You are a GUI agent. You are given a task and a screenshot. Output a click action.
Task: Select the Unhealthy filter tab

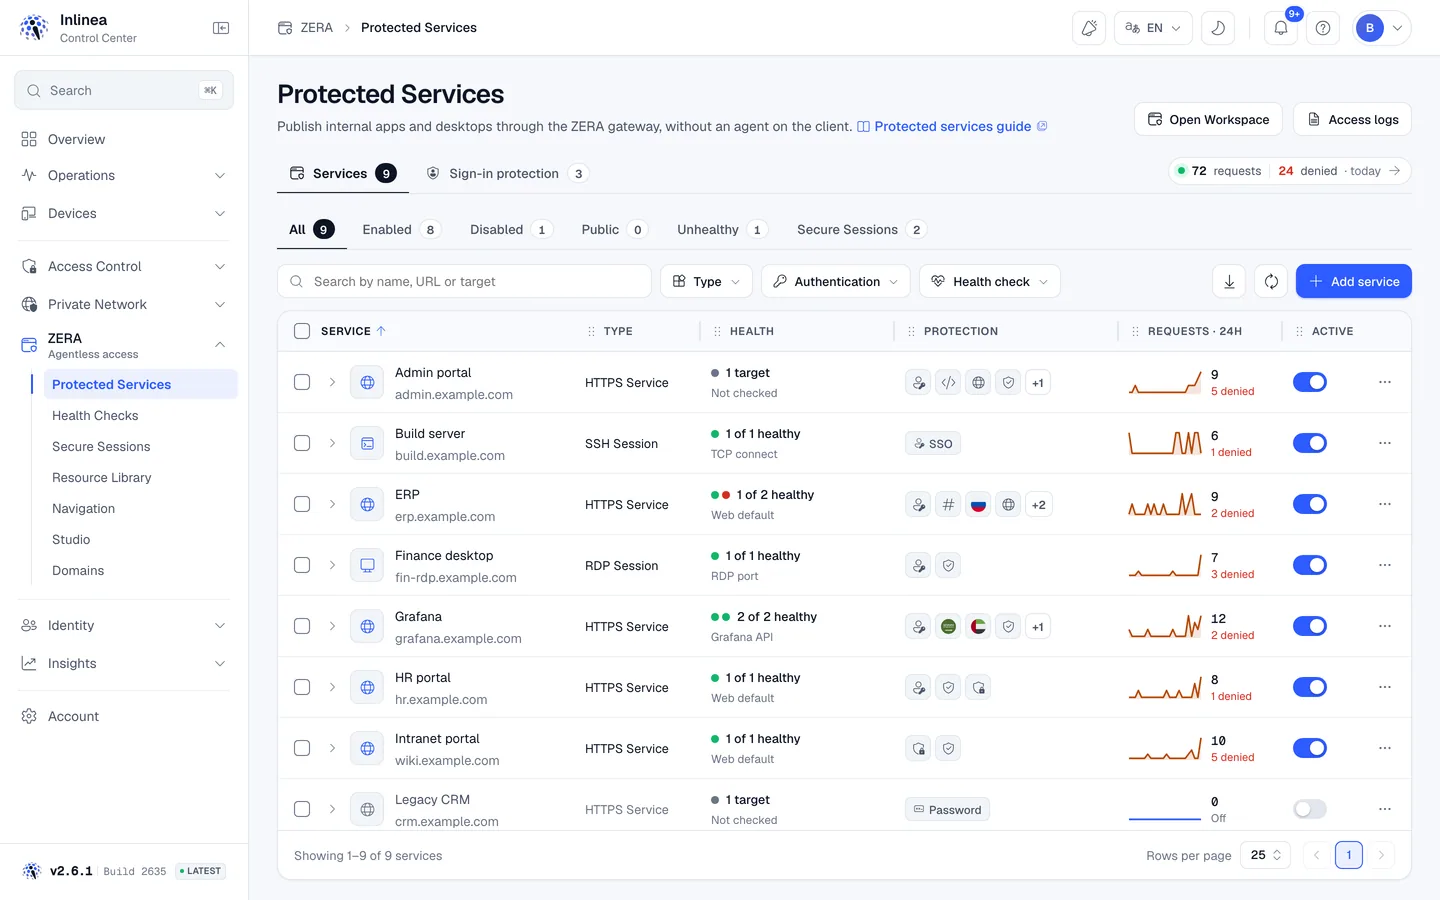pyautogui.click(x=721, y=229)
